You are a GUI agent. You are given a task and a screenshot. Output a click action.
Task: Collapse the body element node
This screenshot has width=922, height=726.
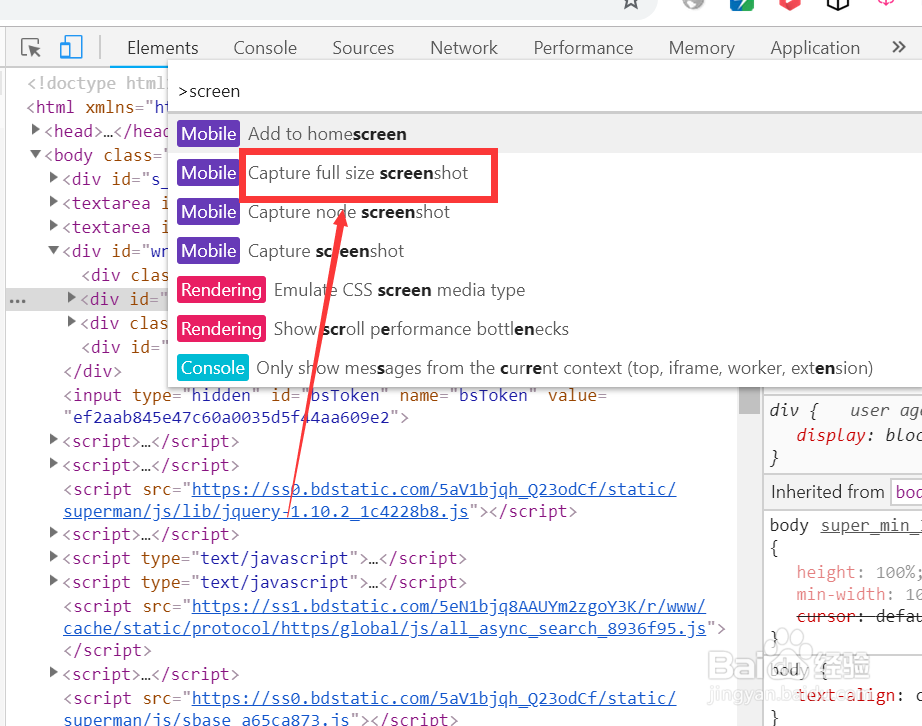(x=35, y=154)
